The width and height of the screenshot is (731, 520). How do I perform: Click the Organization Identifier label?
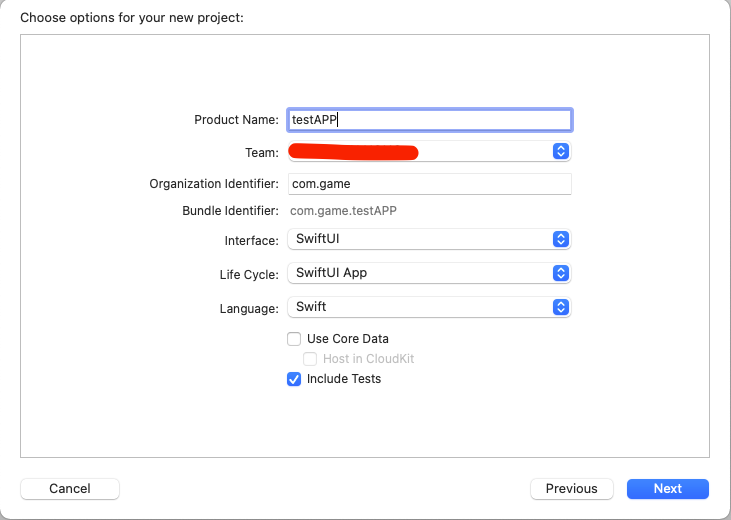(x=214, y=184)
